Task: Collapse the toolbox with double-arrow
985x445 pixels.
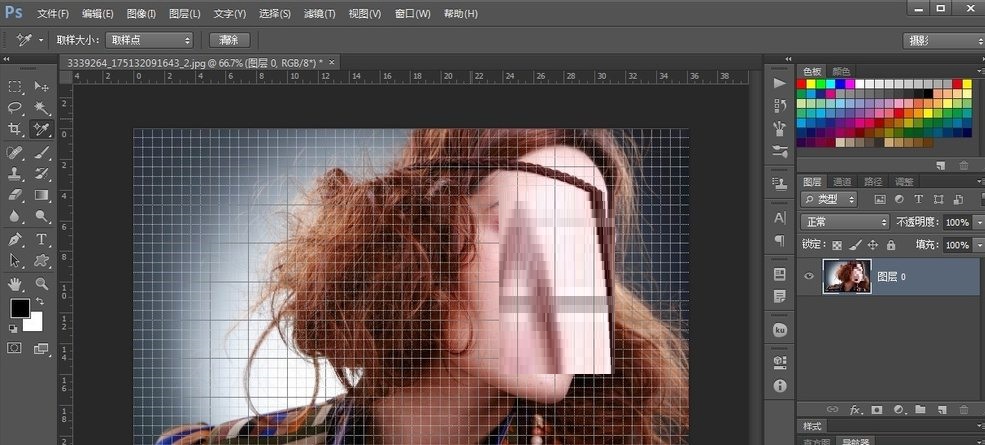Action: [6, 59]
